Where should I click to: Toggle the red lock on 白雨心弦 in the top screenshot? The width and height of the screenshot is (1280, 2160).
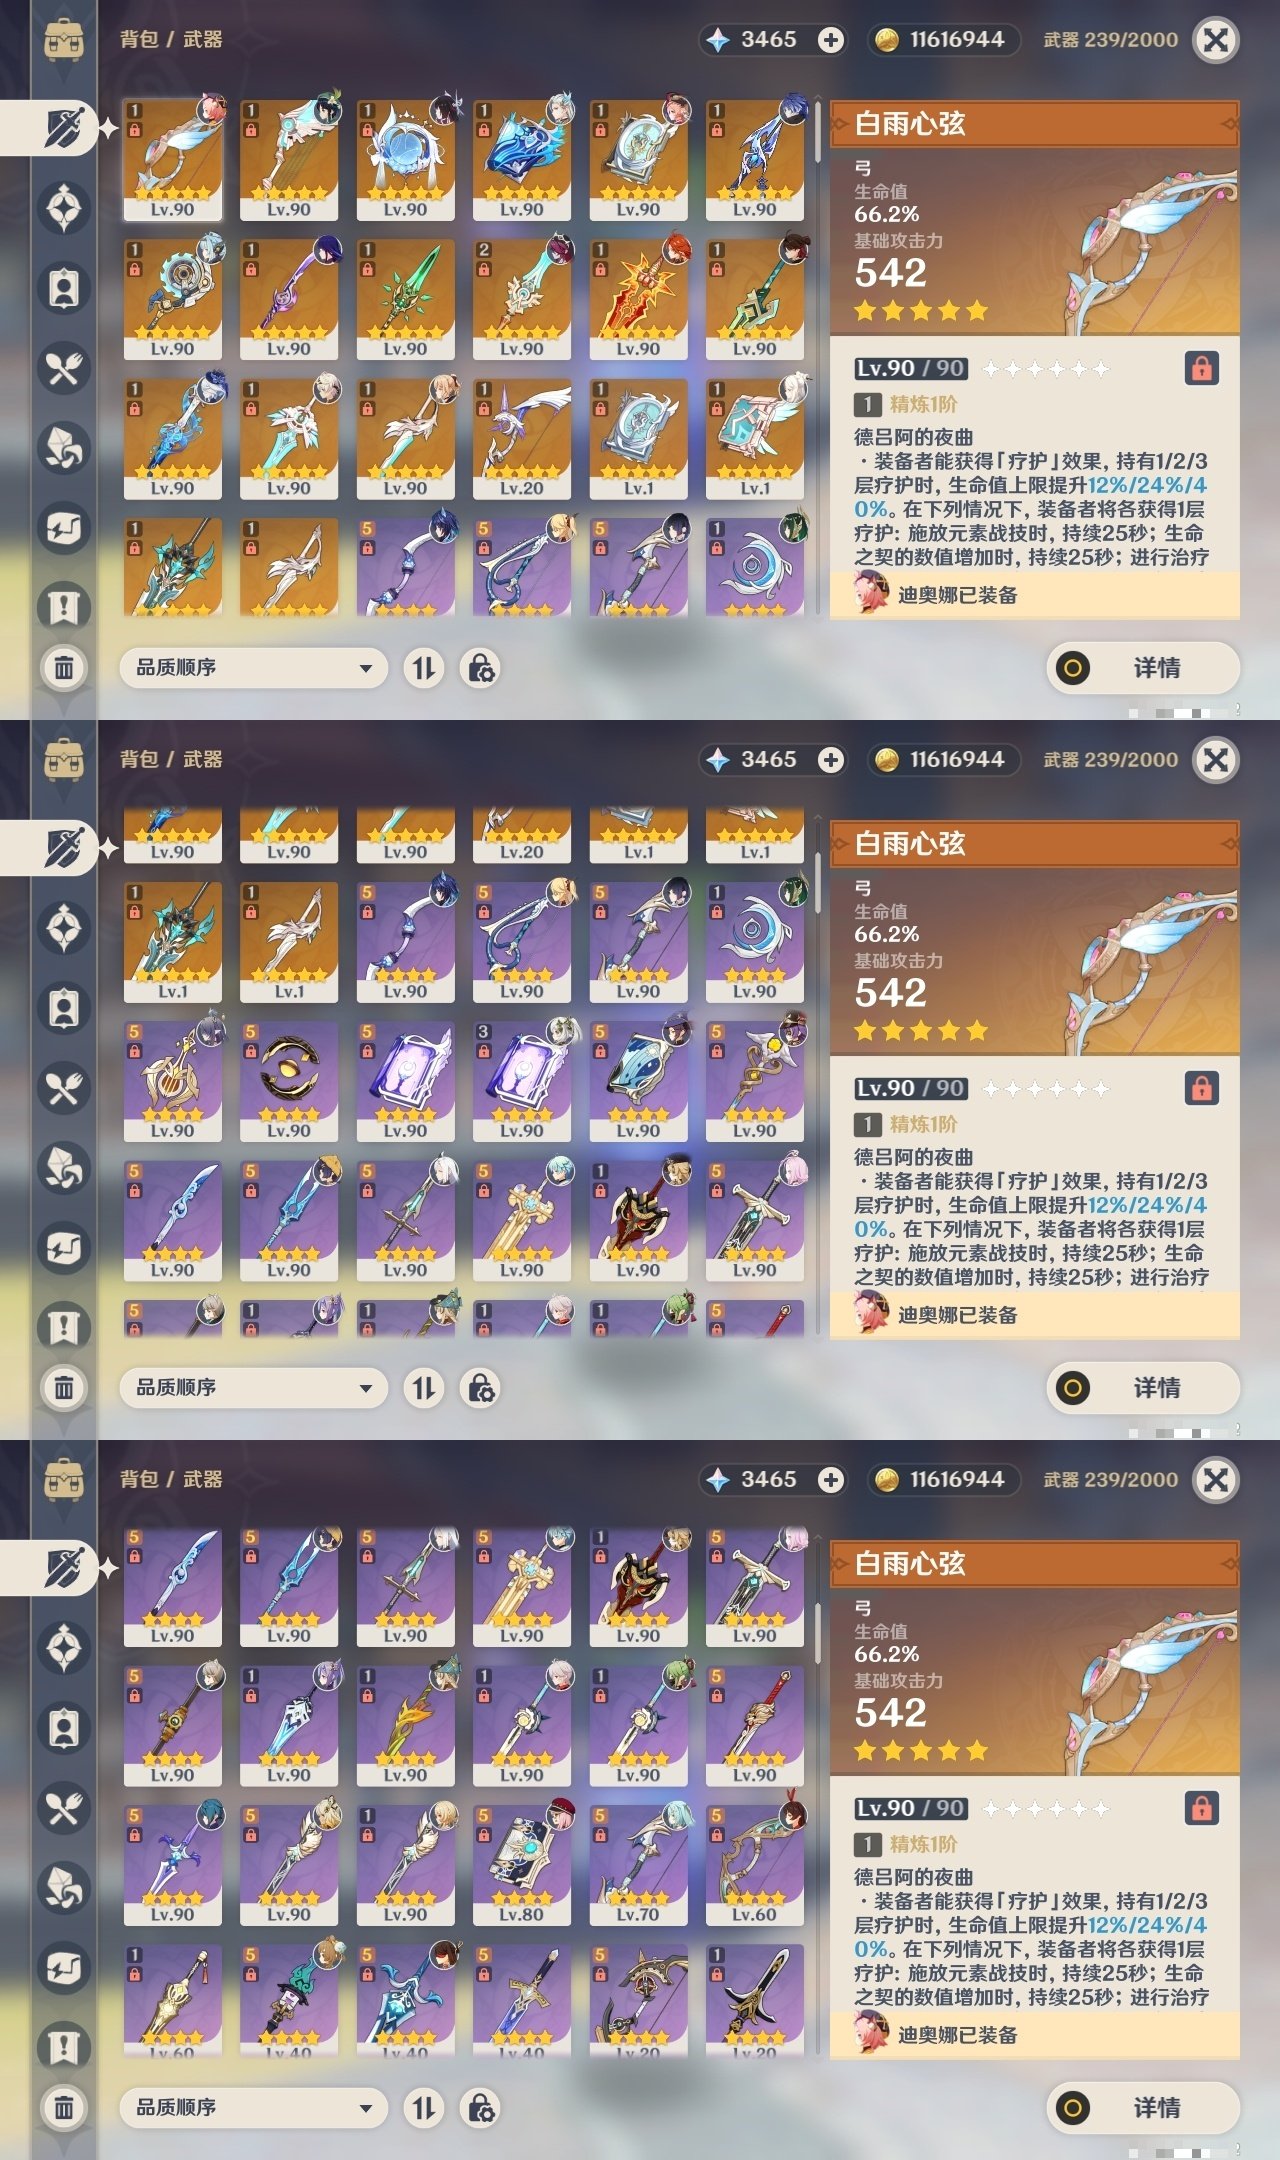point(1201,368)
